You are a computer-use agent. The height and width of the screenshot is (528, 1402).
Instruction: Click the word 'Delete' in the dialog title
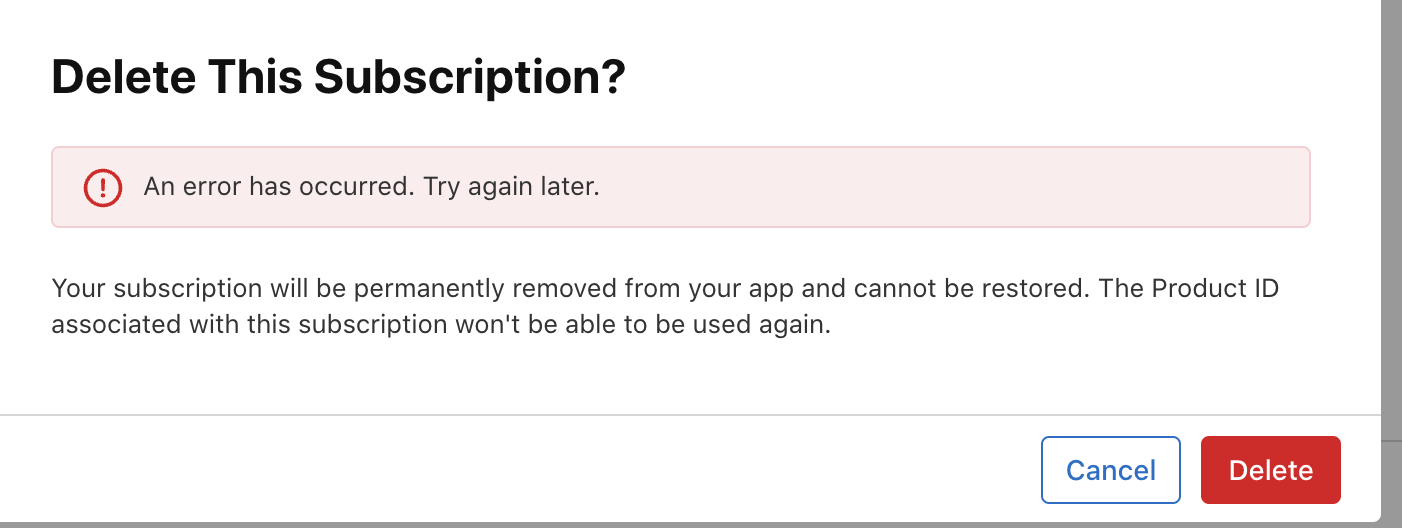coord(122,78)
